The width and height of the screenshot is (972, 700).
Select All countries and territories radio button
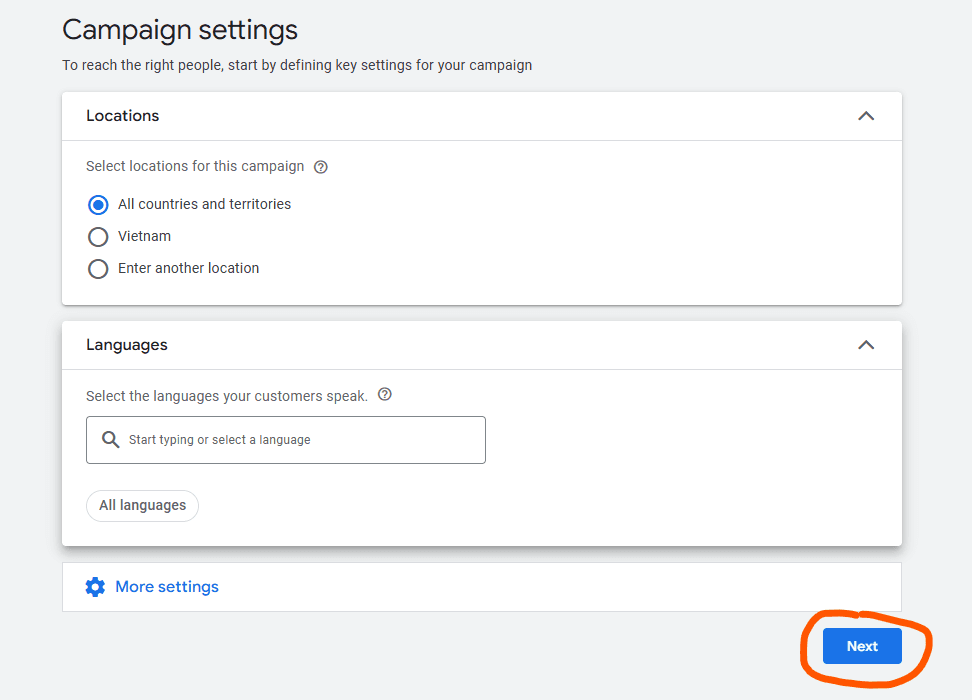[98, 205]
